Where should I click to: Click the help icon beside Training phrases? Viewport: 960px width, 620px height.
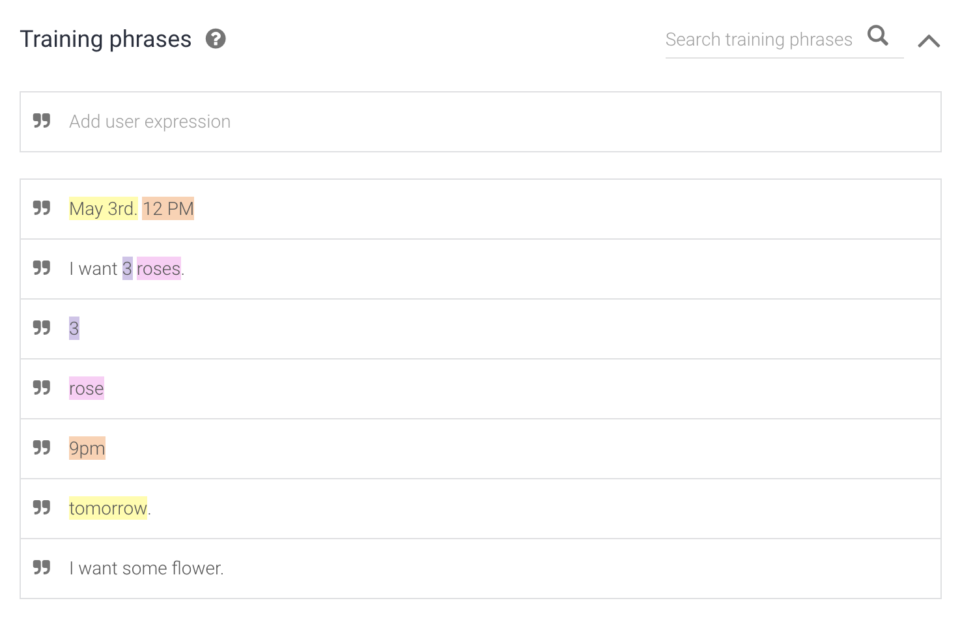[x=215, y=39]
